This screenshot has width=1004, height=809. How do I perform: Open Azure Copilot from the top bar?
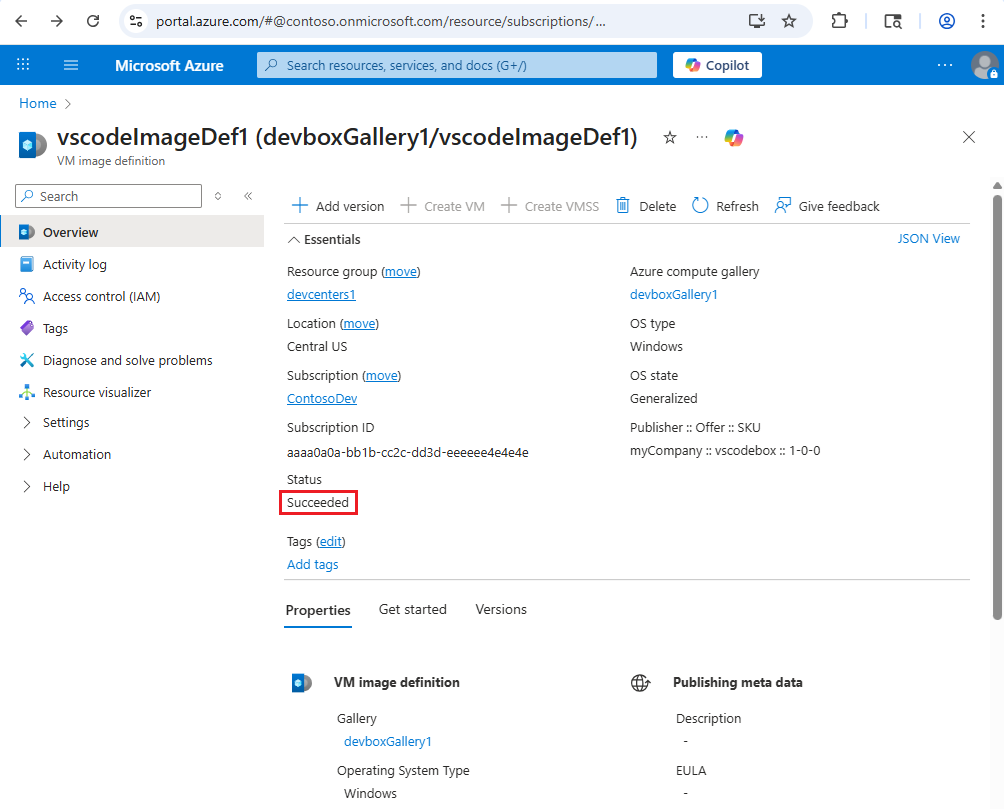716,64
